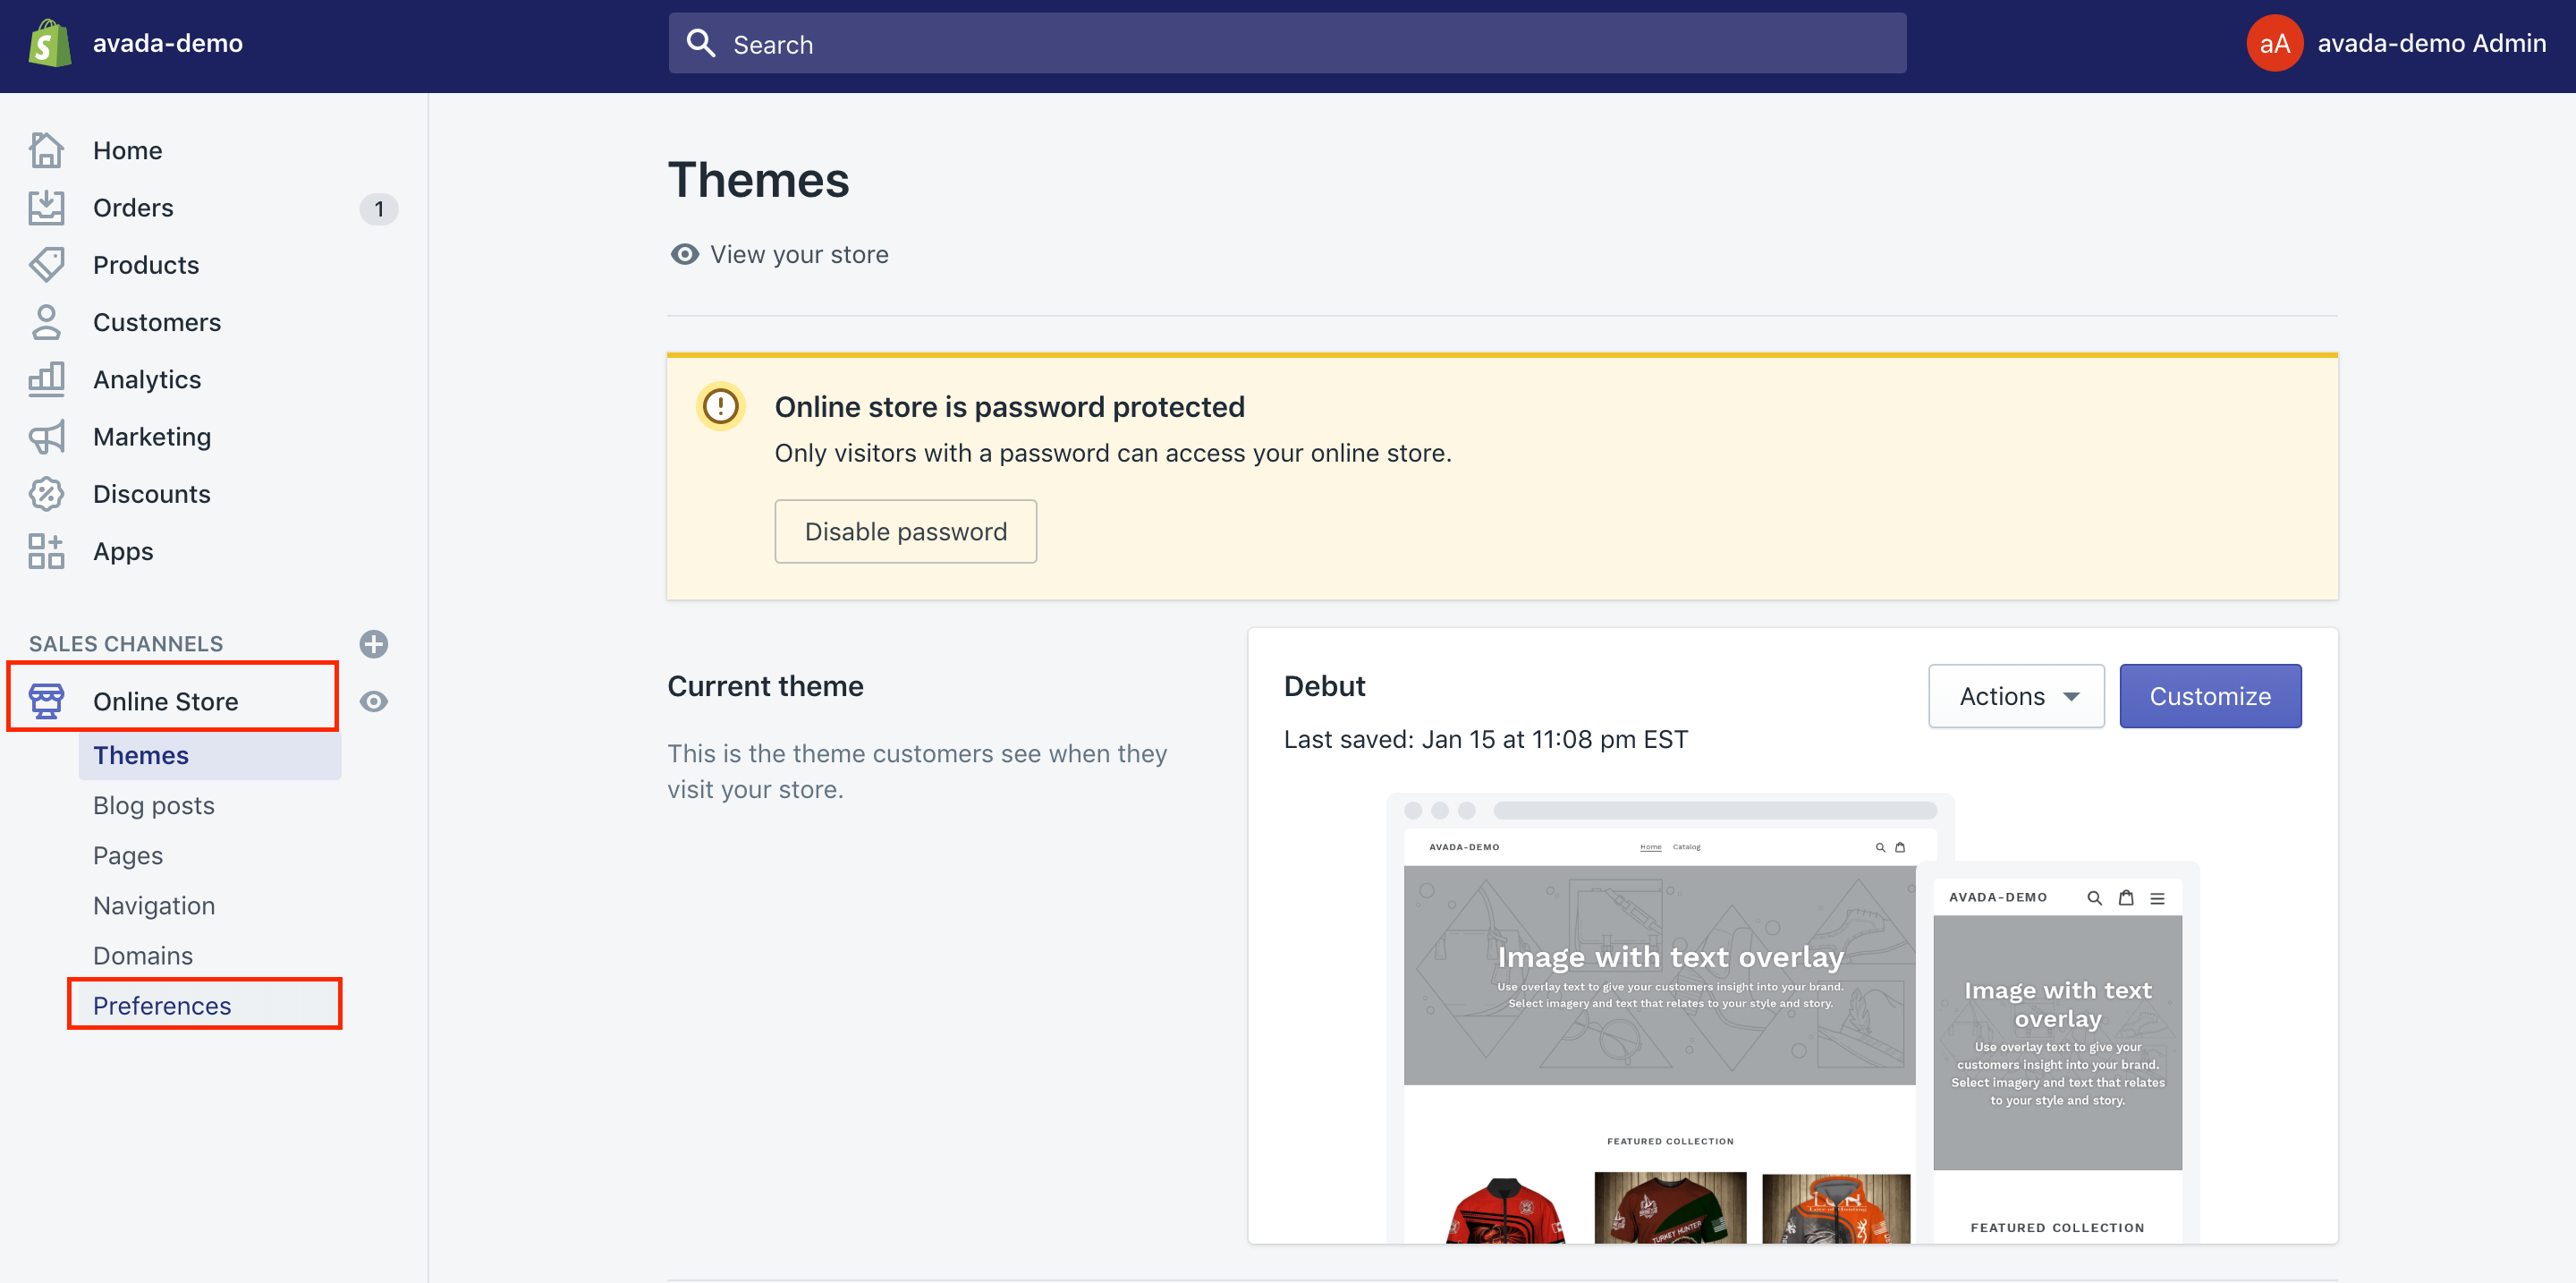Open the avada-demo Admin account menu
This screenshot has height=1283, width=2576.
point(2399,45)
